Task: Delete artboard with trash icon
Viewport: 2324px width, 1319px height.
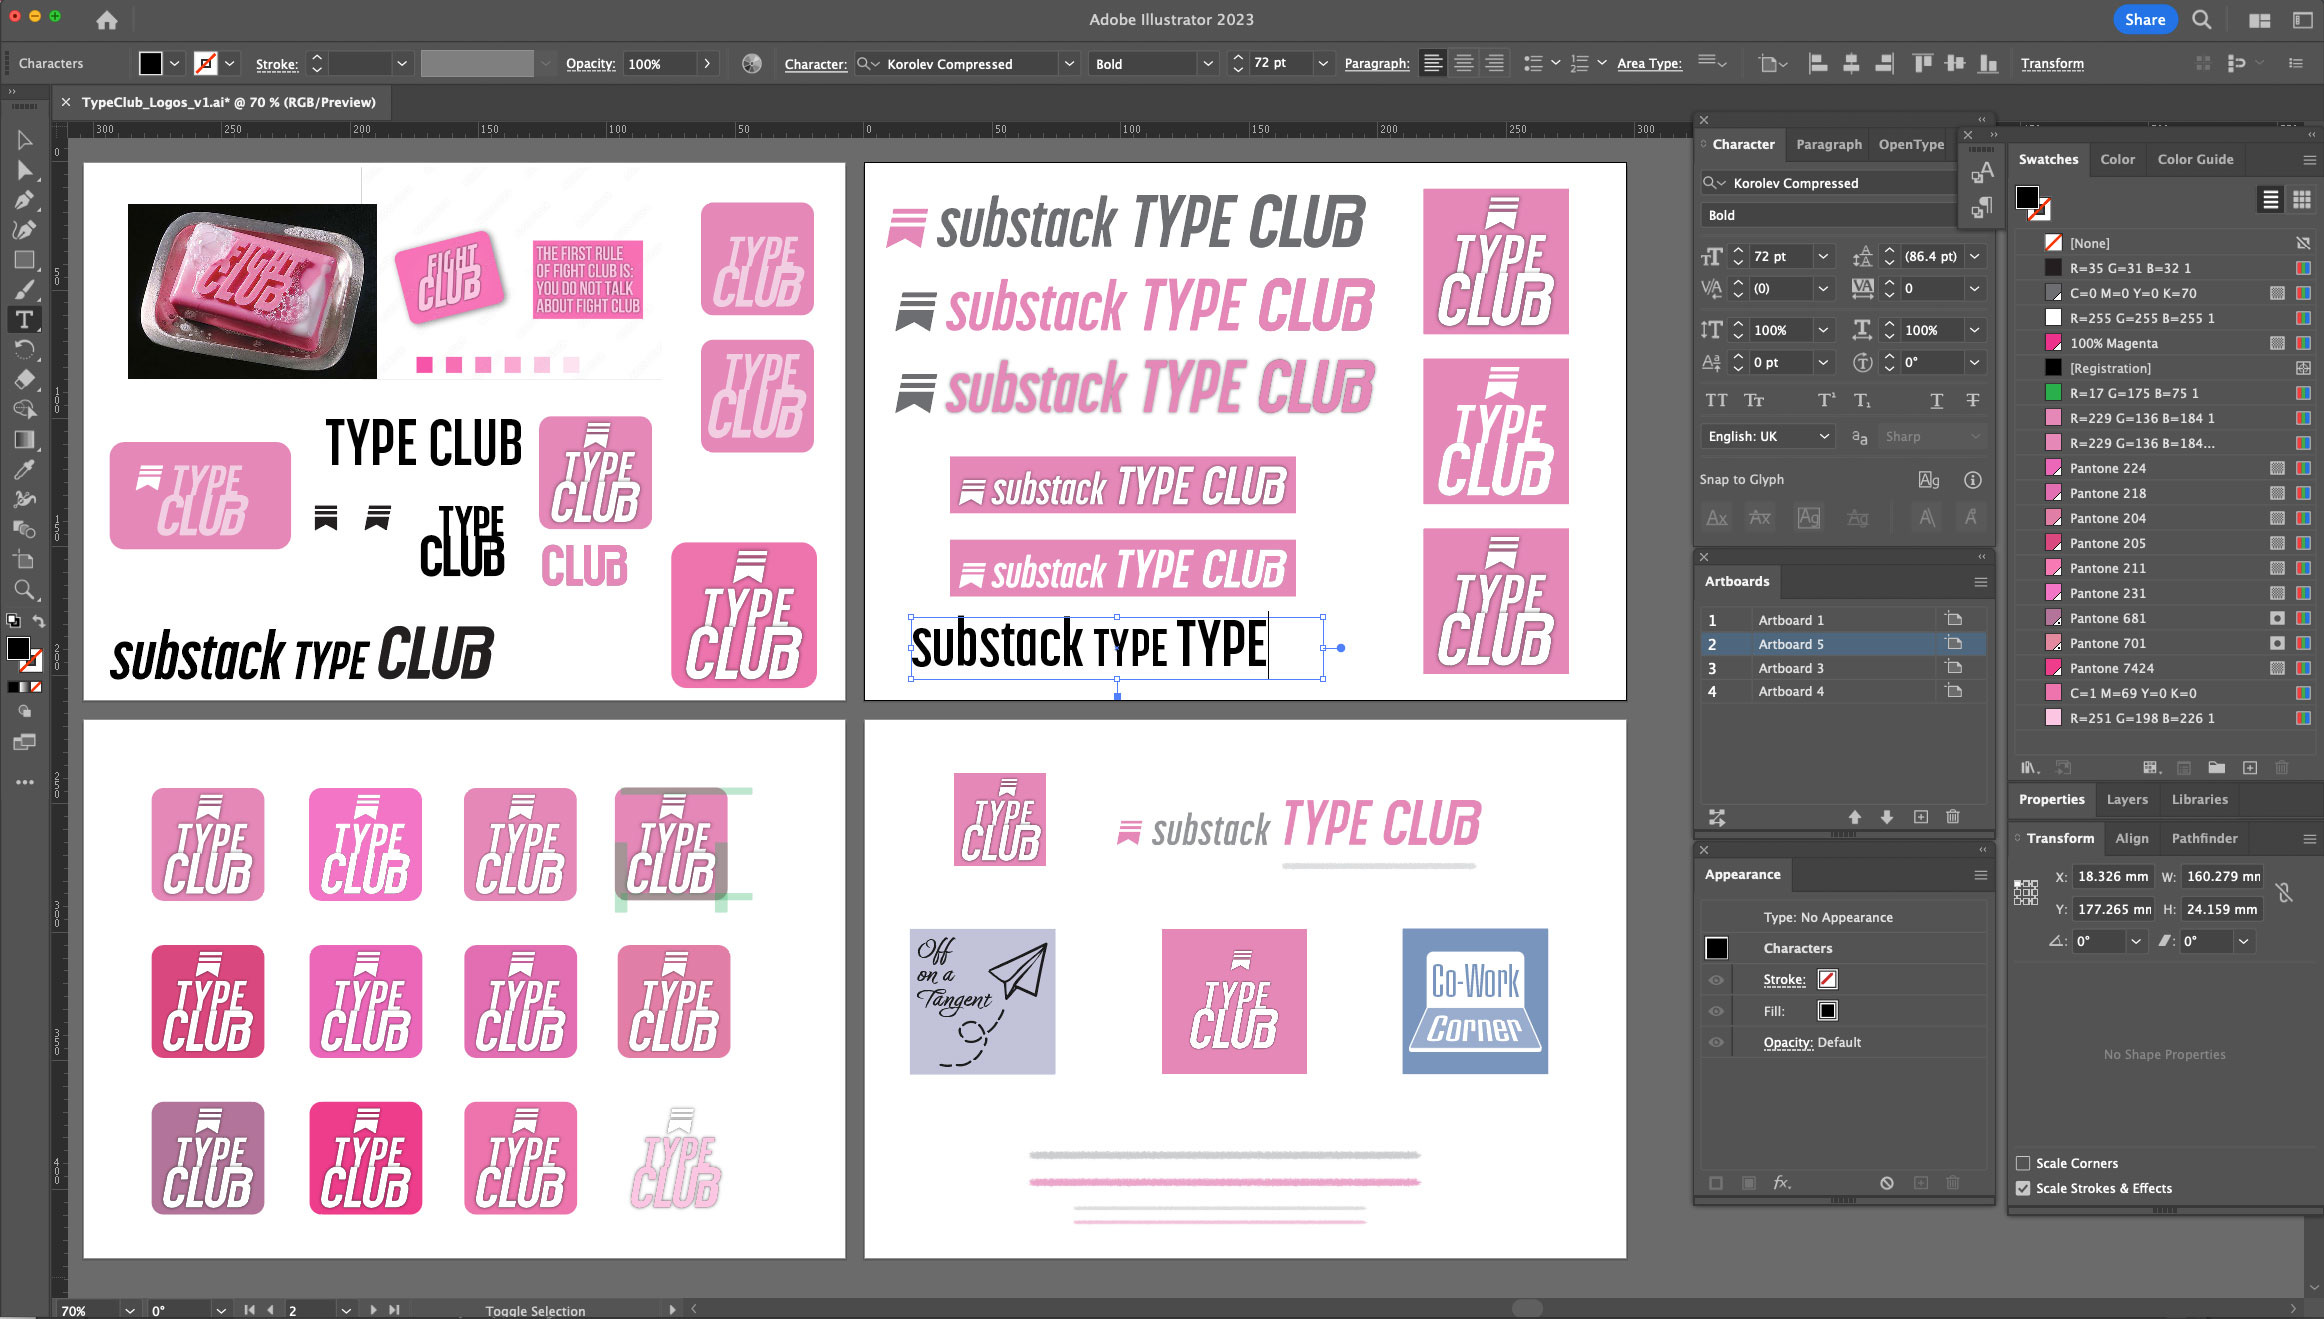Action: point(1952,817)
